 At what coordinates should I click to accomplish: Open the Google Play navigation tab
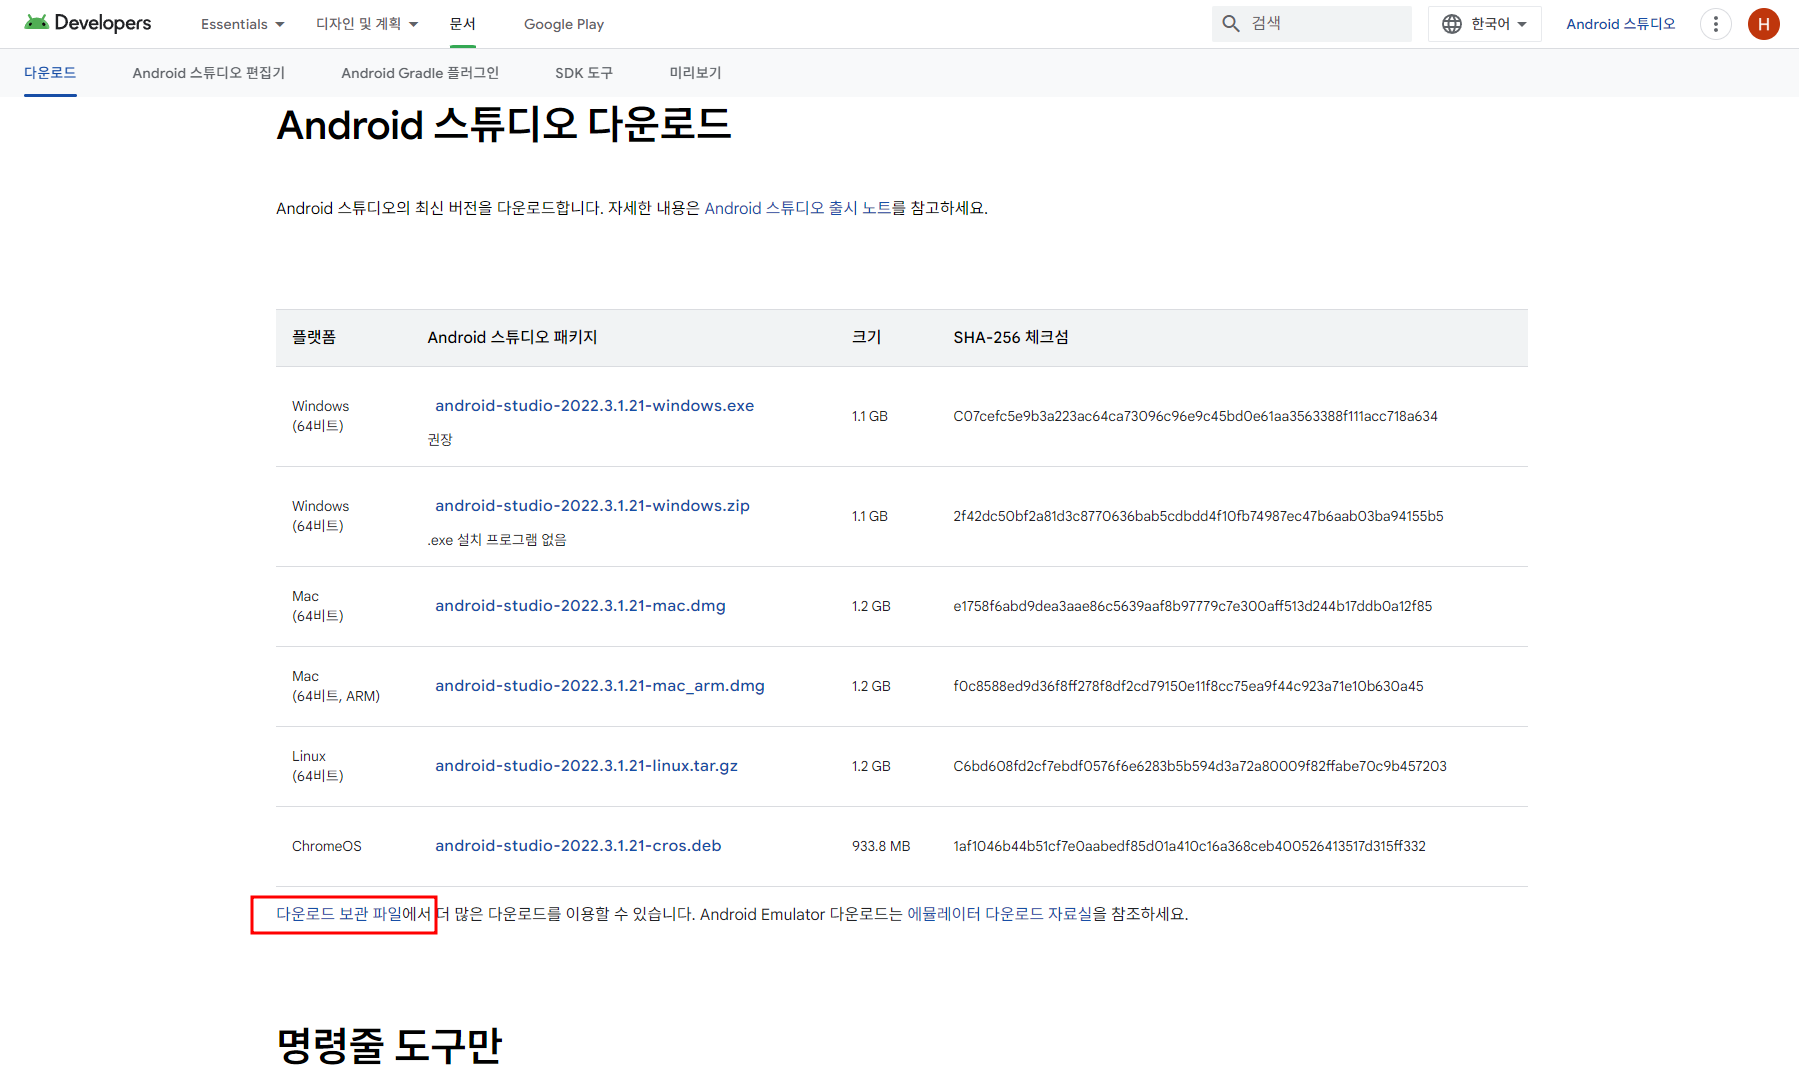coord(564,24)
